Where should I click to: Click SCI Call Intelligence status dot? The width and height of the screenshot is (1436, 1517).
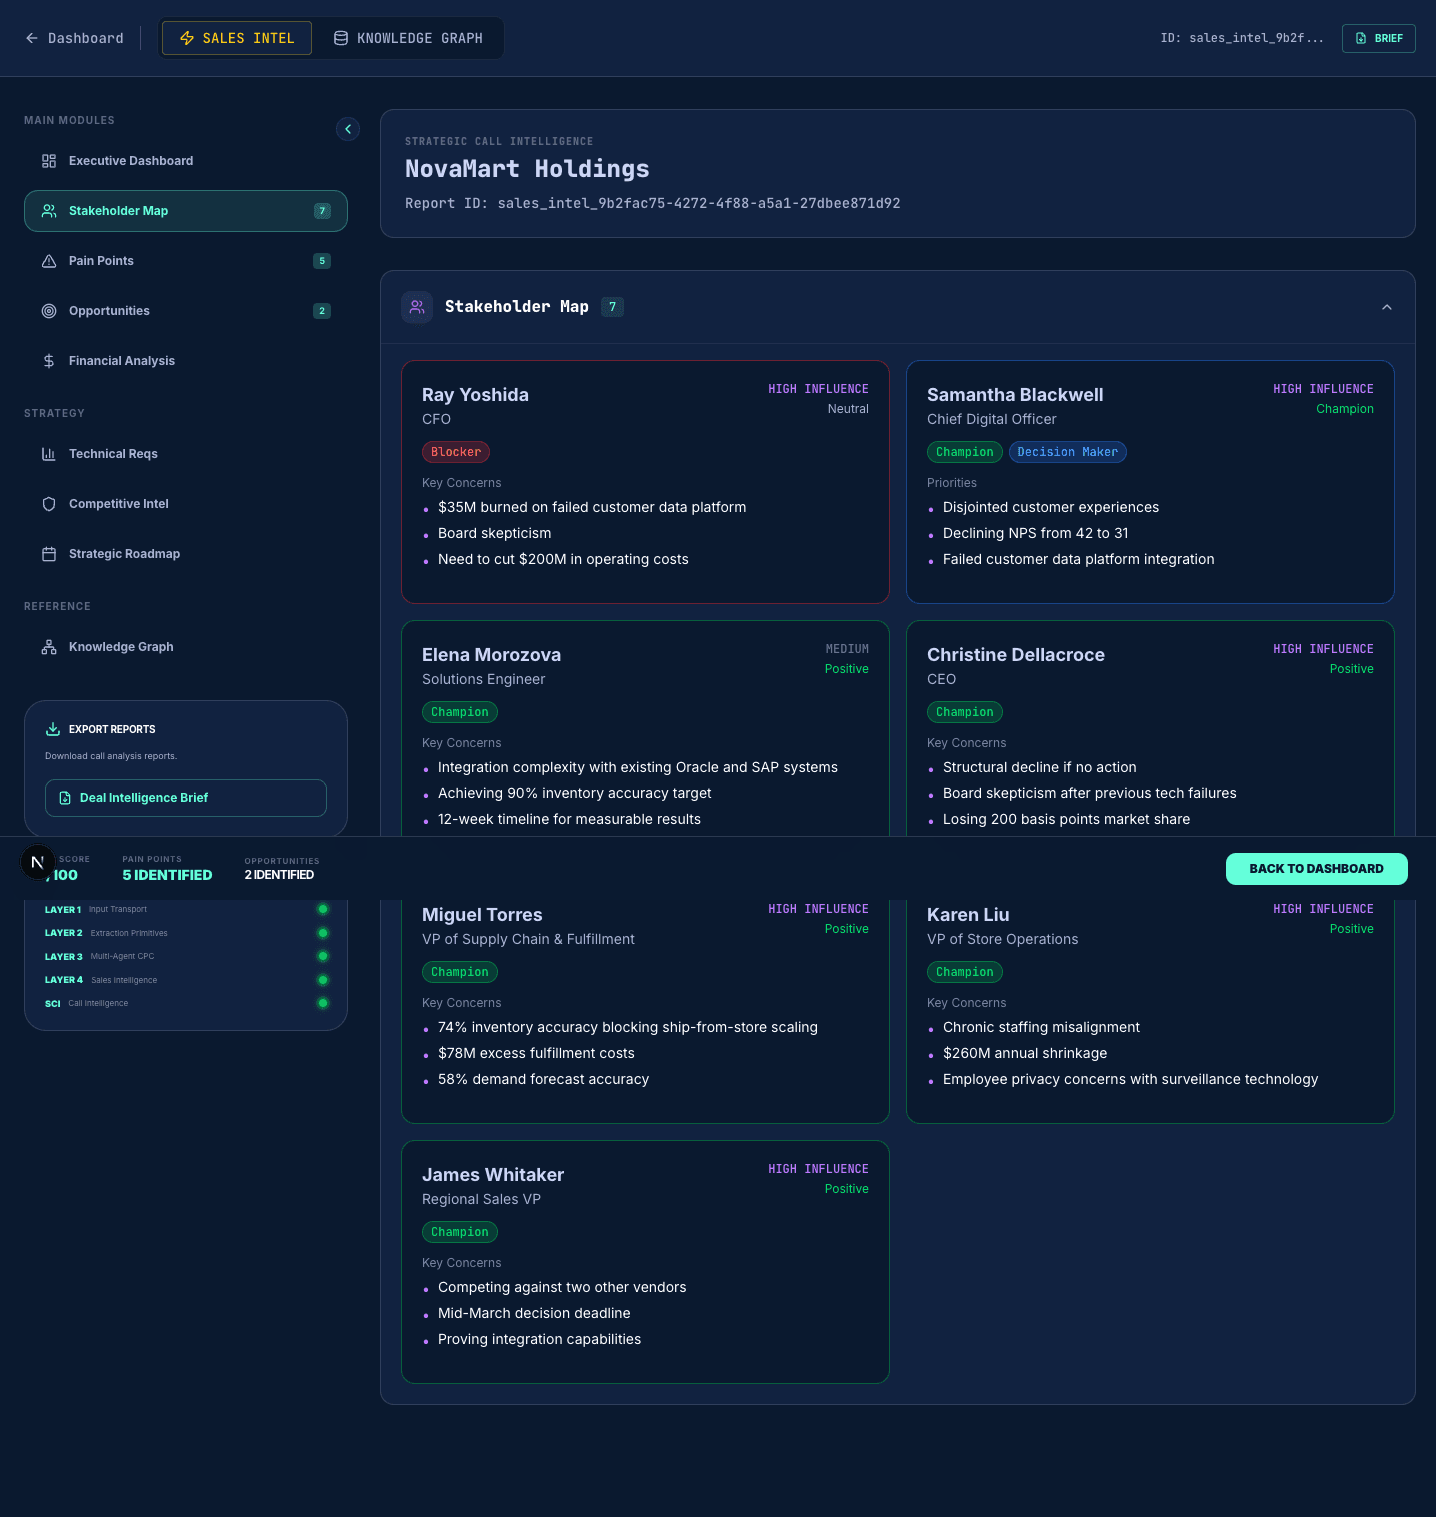(323, 1003)
